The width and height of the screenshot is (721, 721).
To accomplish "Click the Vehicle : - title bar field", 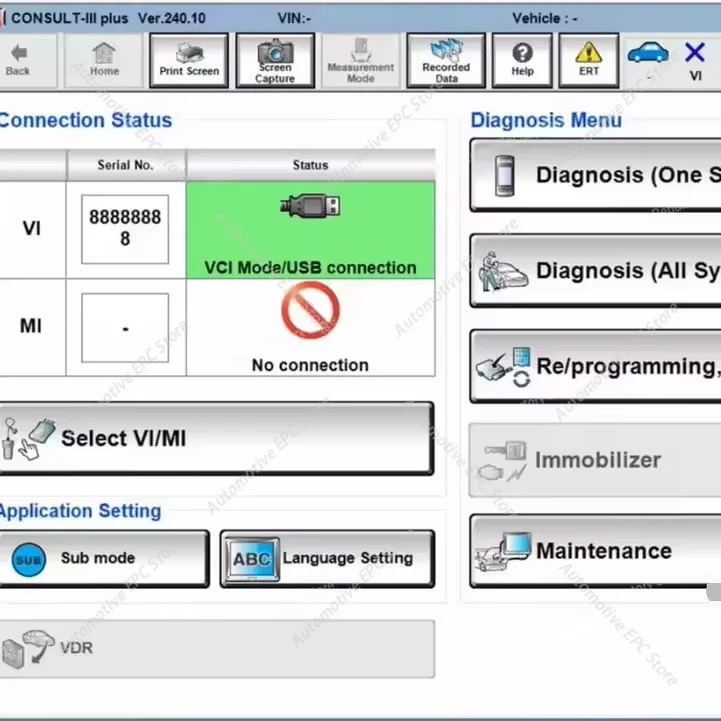I will coord(545,18).
